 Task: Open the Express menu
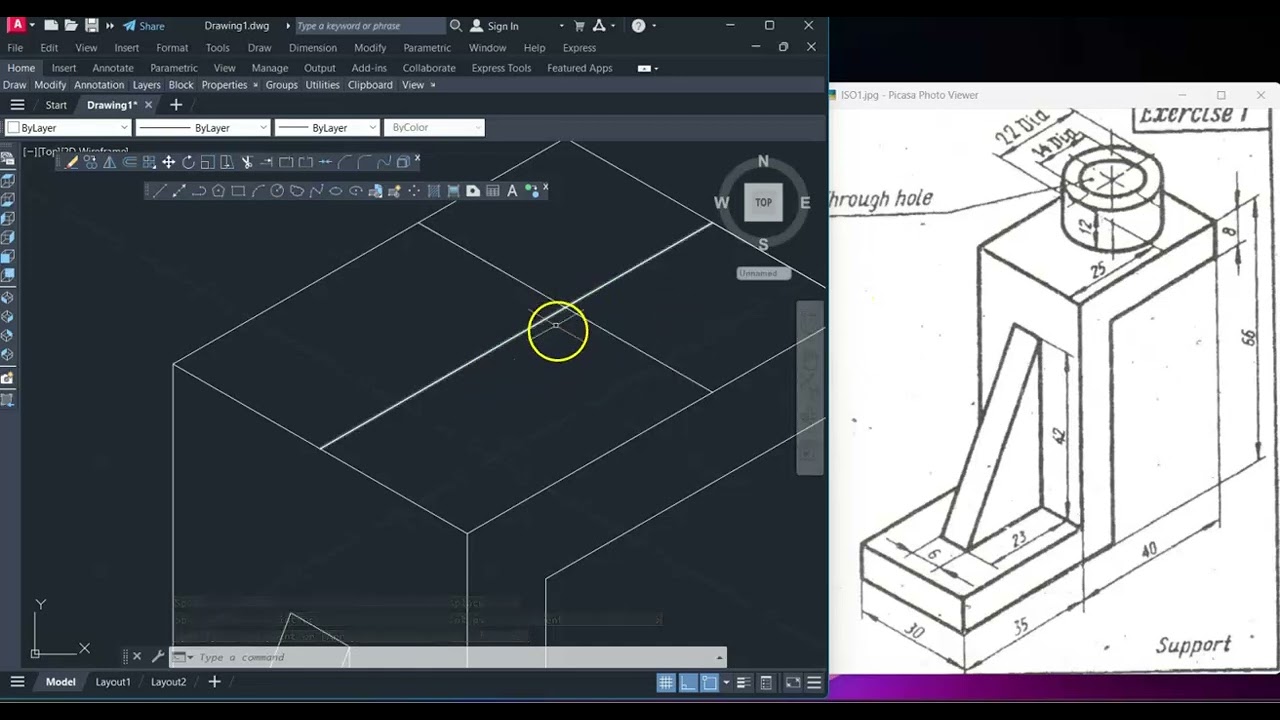(579, 47)
